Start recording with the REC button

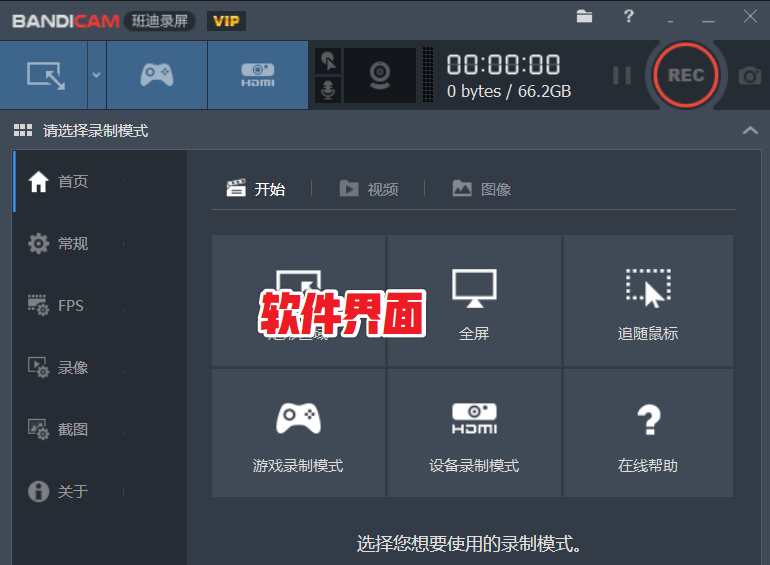[686, 75]
